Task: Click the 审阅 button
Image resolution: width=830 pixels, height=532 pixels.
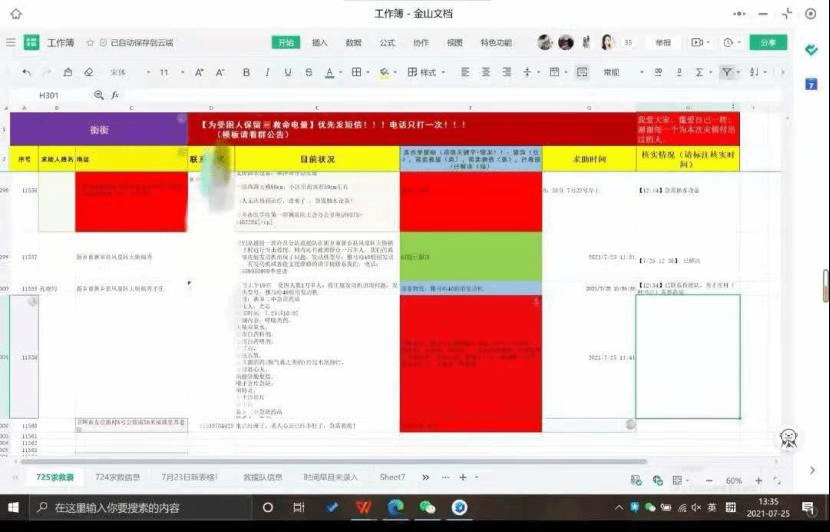Action: (663, 43)
